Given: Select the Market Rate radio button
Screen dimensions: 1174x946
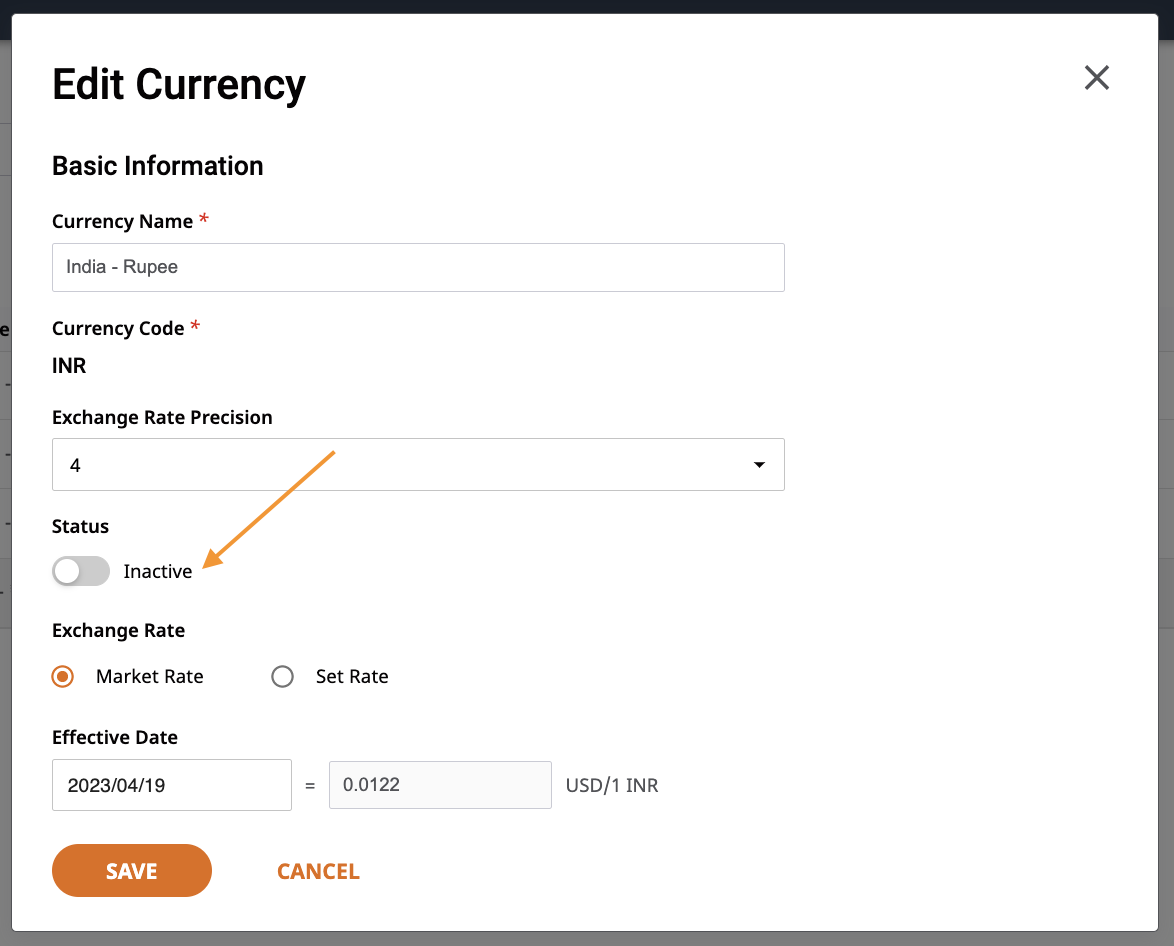Looking at the screenshot, I should tap(63, 676).
